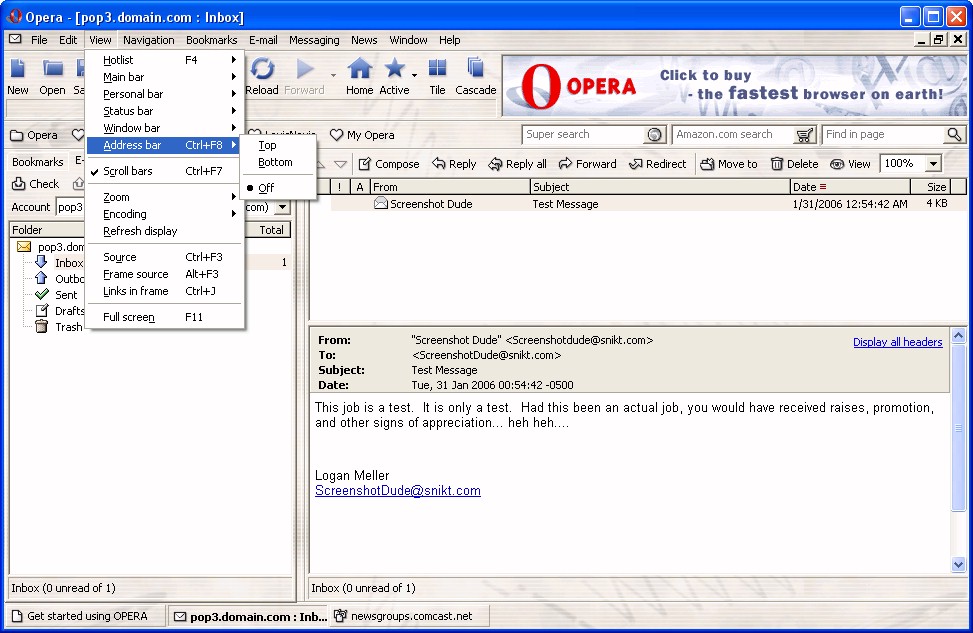Toggle the Scroll bars checked option

[128, 171]
